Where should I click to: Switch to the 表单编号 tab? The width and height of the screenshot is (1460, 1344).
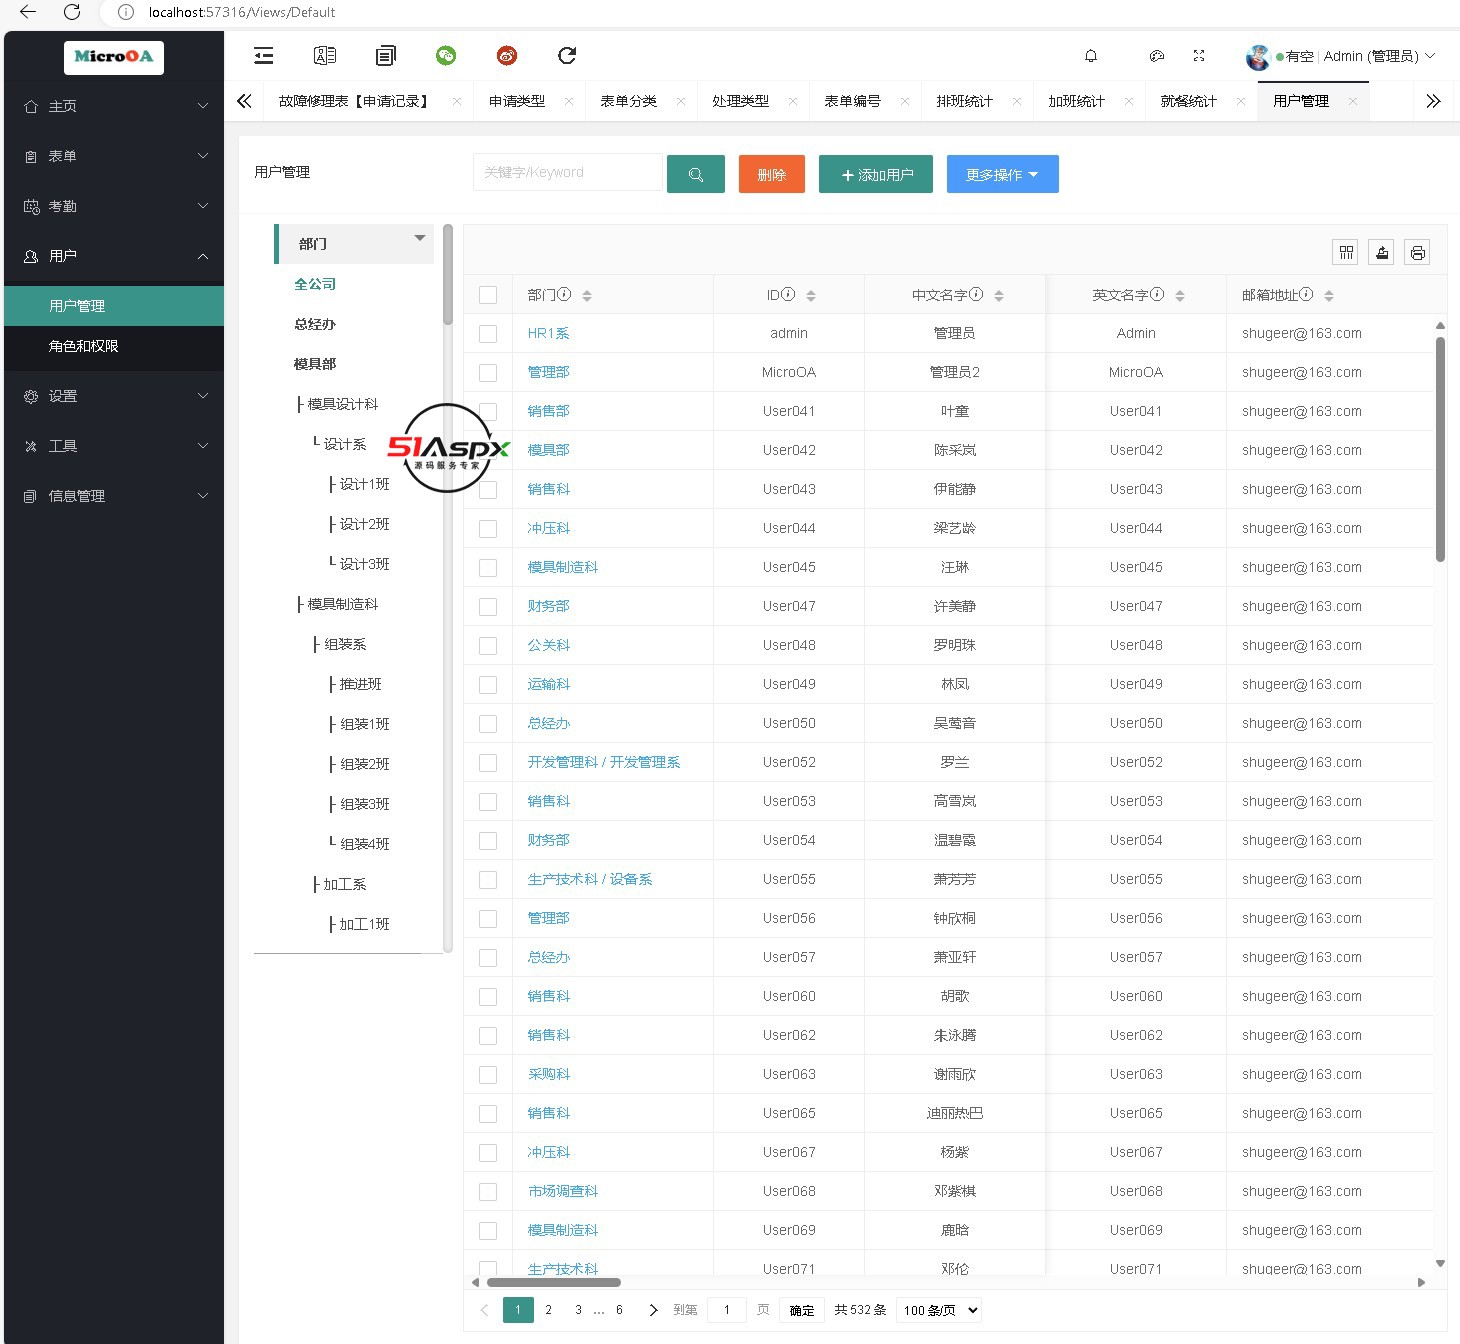click(853, 101)
